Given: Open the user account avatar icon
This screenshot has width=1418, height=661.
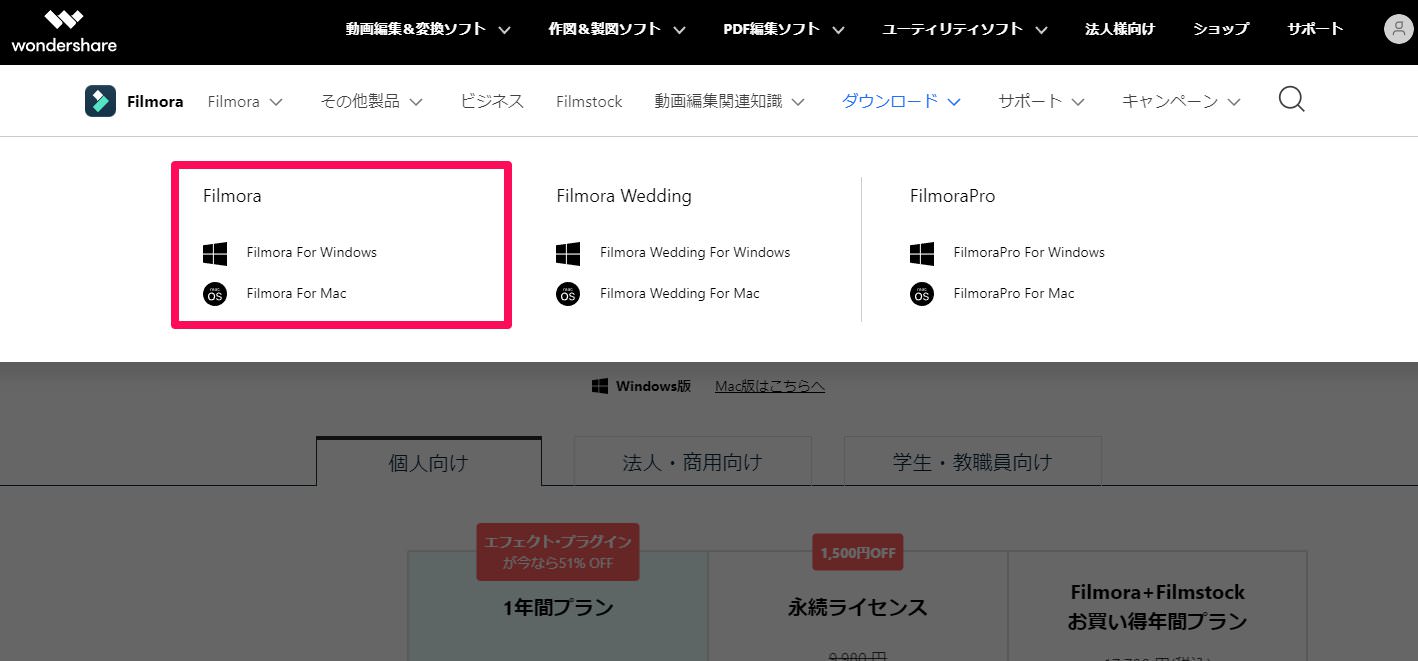Looking at the screenshot, I should point(1398,29).
